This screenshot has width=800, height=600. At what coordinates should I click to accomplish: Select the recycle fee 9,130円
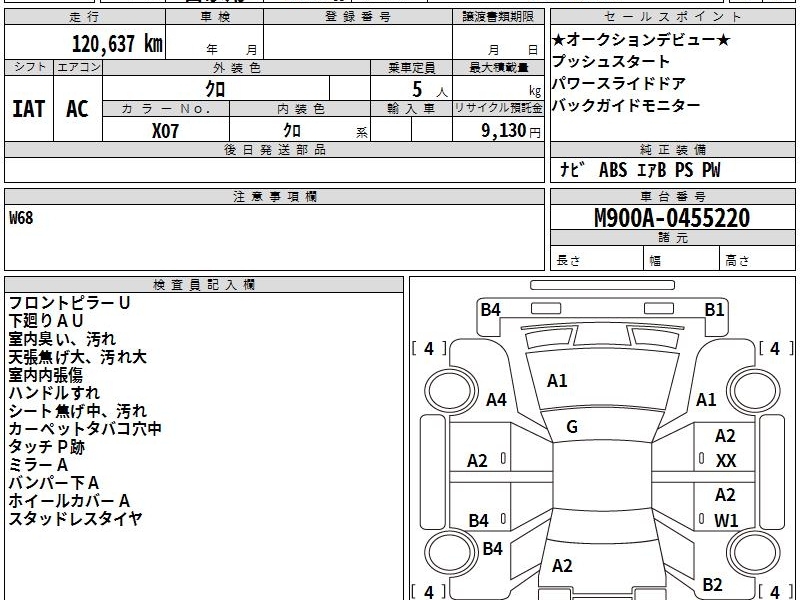(x=511, y=131)
